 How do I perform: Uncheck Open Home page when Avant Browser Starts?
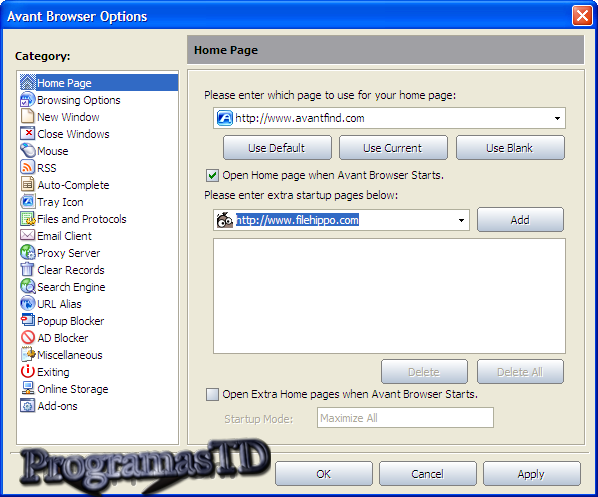(x=212, y=175)
